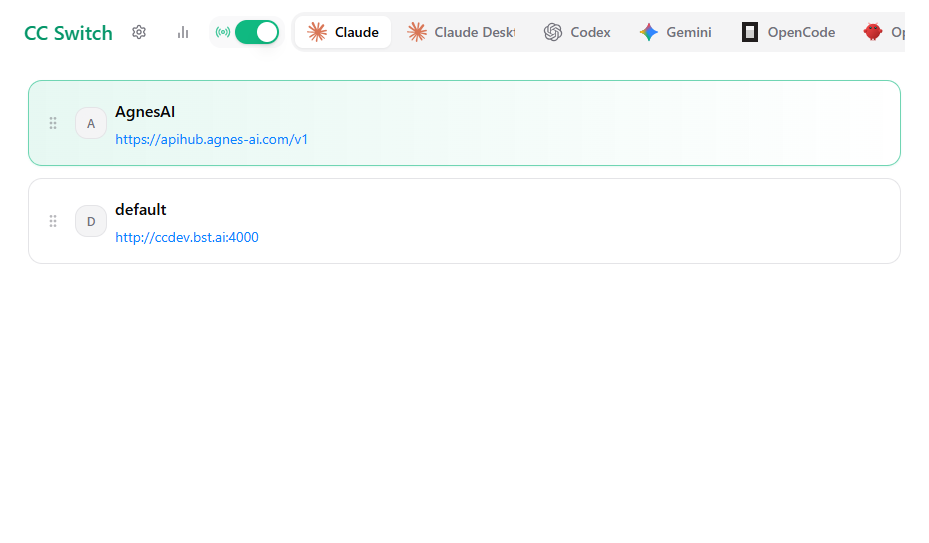
Task: Click the Gemini sparkle logo icon
Action: (649, 32)
